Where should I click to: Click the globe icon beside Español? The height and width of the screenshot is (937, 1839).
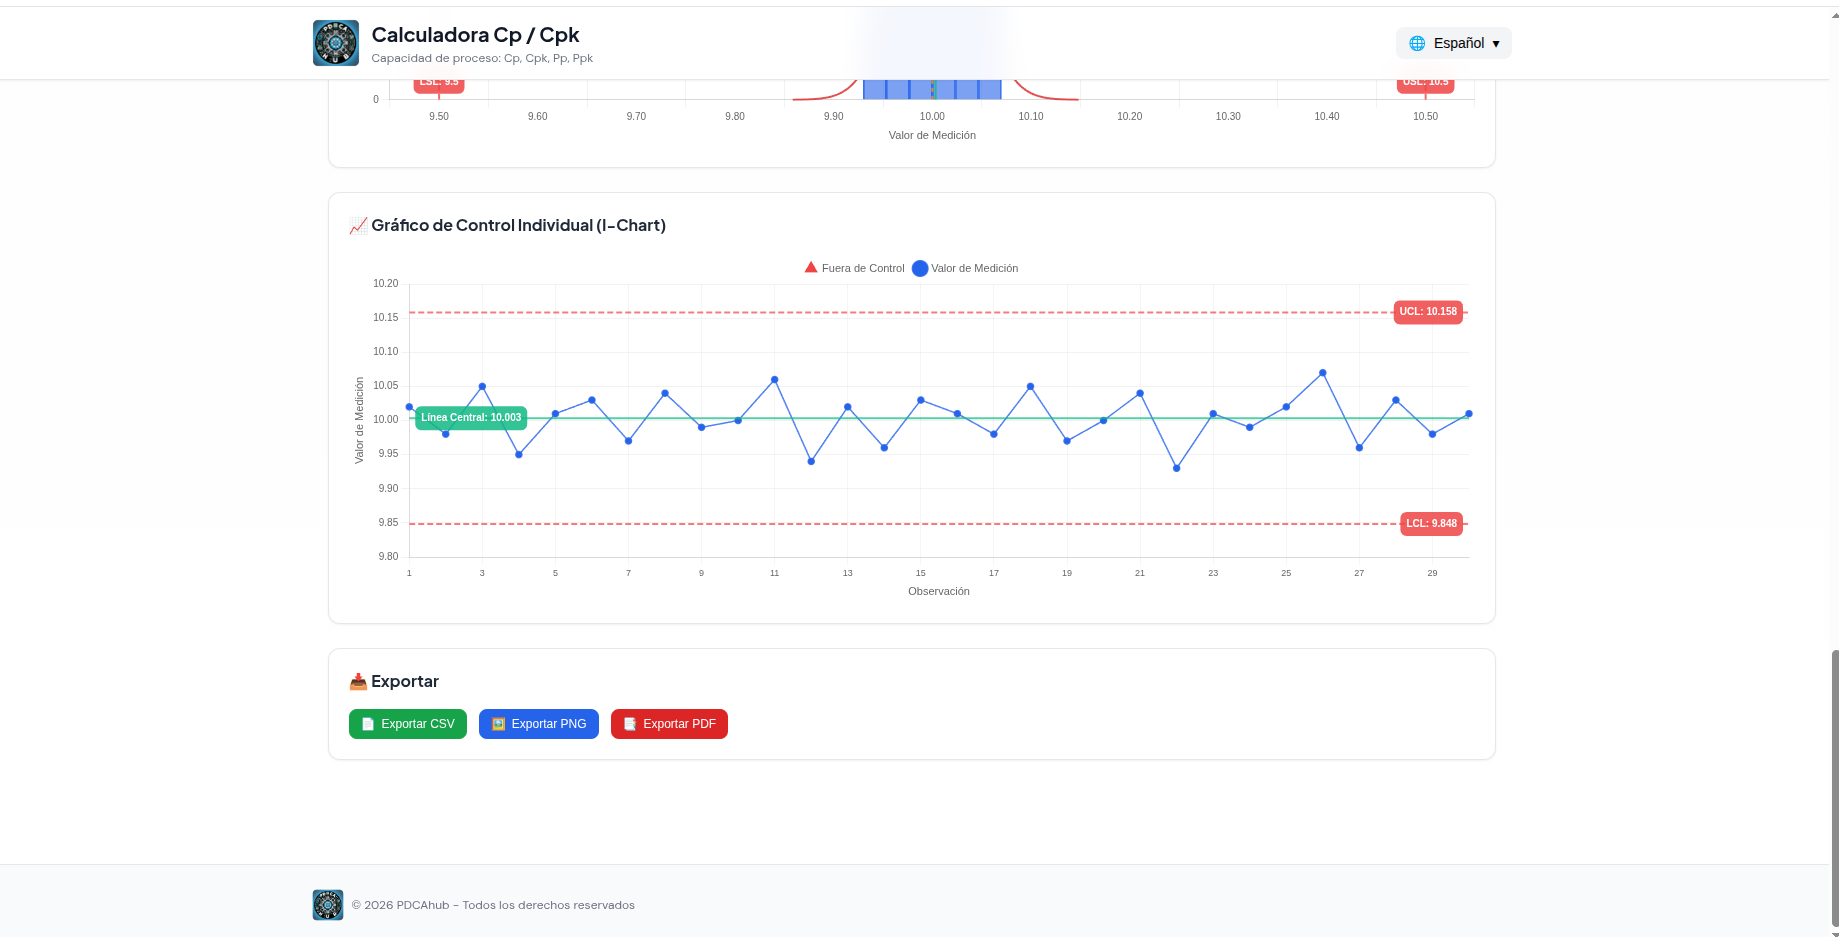coord(1417,43)
